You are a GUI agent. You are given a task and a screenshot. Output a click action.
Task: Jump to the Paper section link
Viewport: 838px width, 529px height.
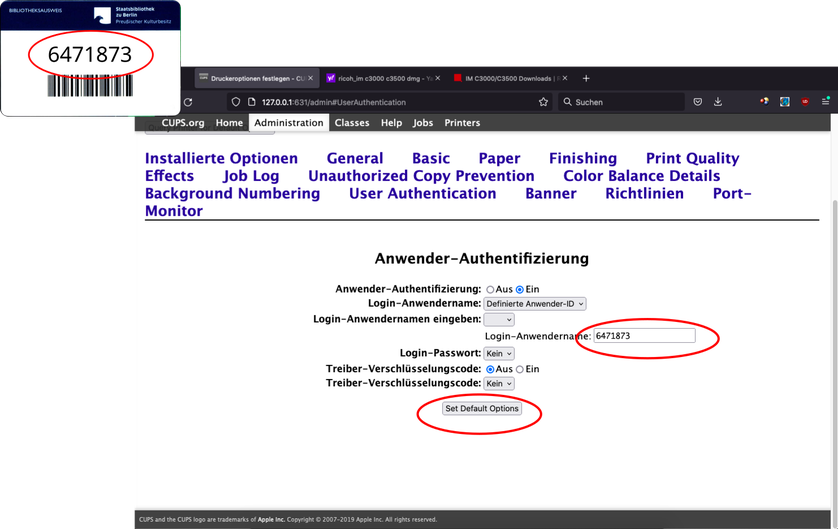tap(499, 158)
